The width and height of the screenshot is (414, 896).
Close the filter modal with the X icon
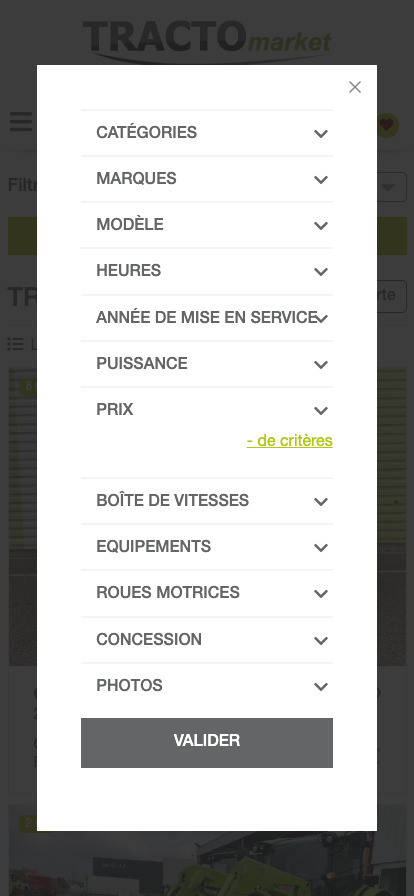click(355, 87)
